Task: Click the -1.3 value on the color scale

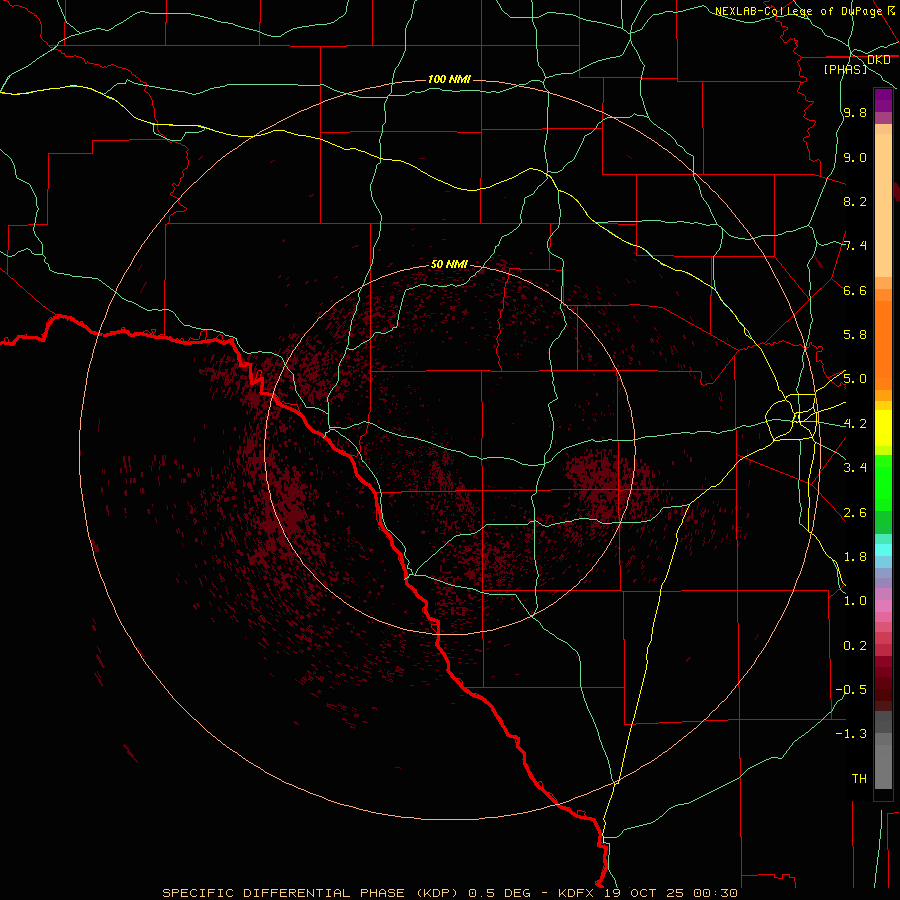Action: point(851,734)
